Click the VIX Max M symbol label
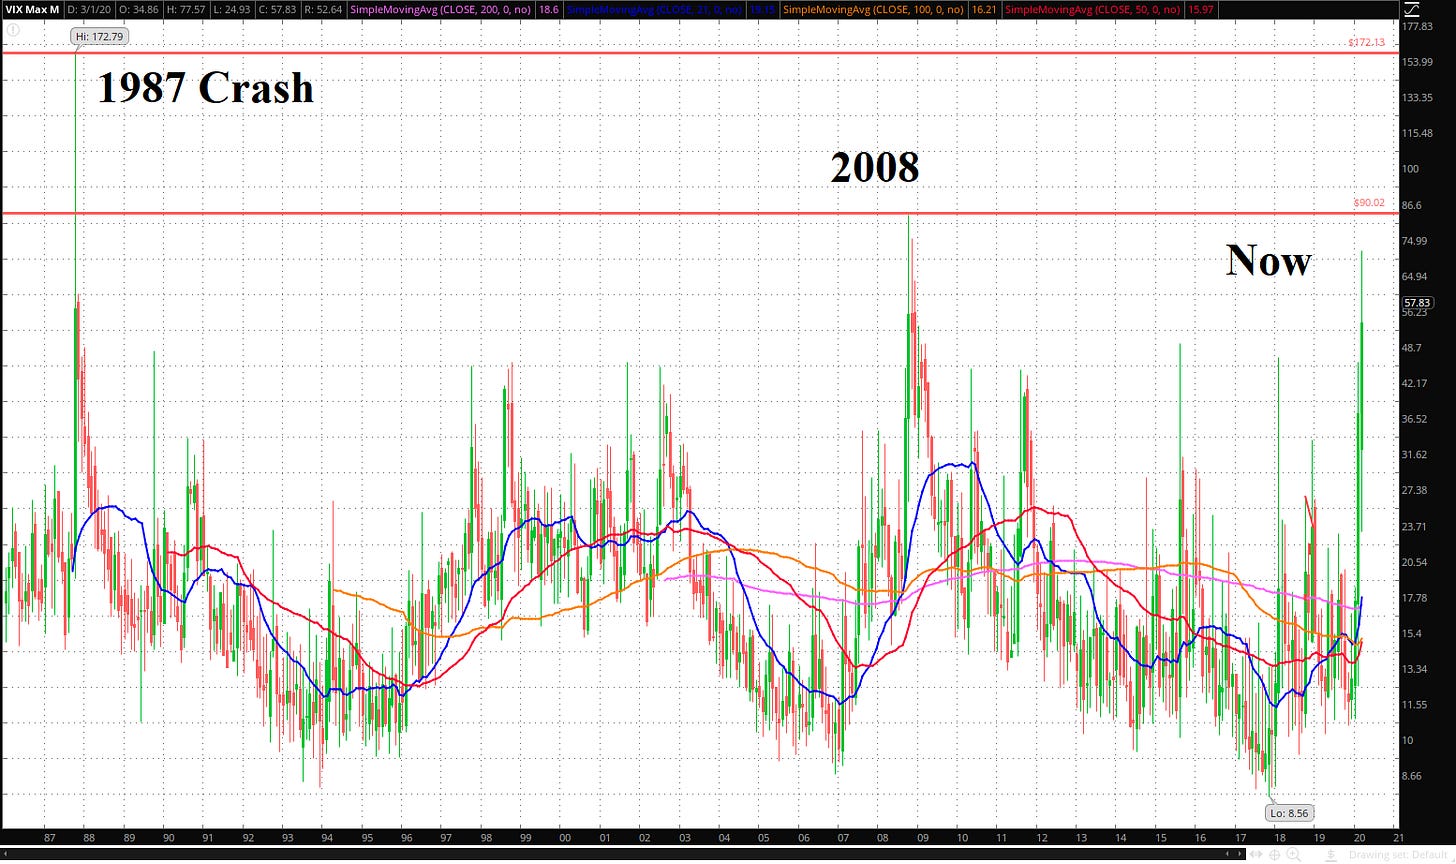 pyautogui.click(x=32, y=9)
